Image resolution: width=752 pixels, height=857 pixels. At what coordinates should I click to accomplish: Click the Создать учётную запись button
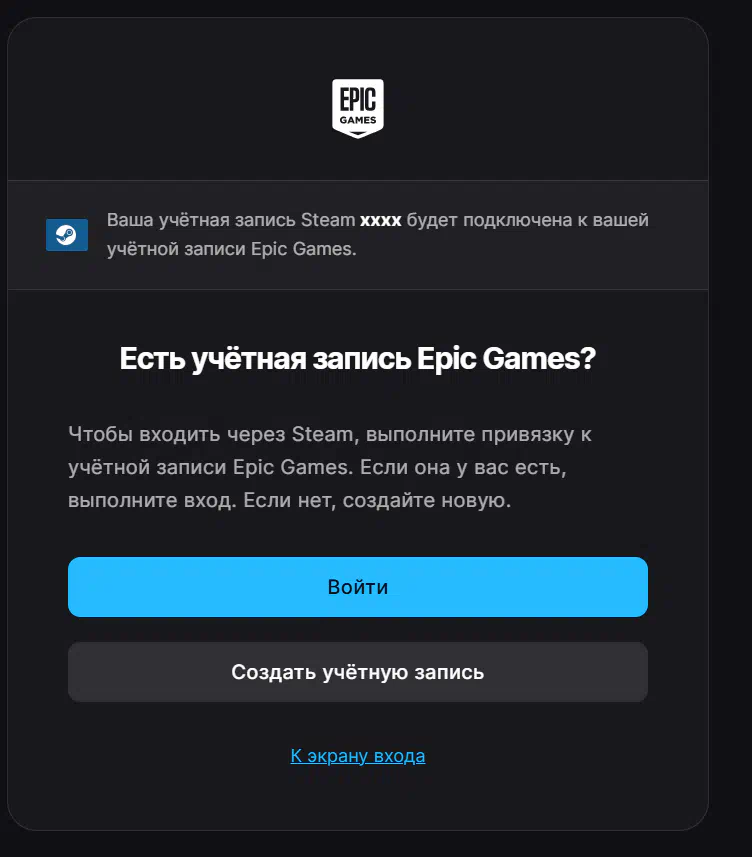click(x=358, y=672)
